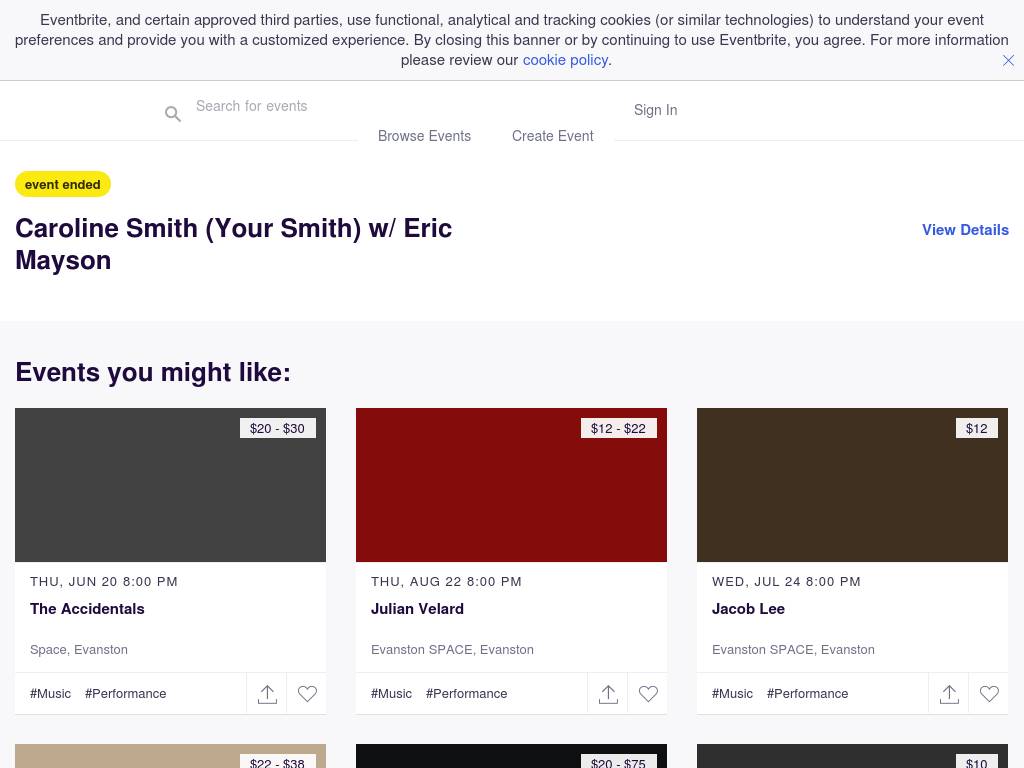Image resolution: width=1024 pixels, height=768 pixels.
Task: Open the Julian Velard red thumbnail
Action: 511,485
